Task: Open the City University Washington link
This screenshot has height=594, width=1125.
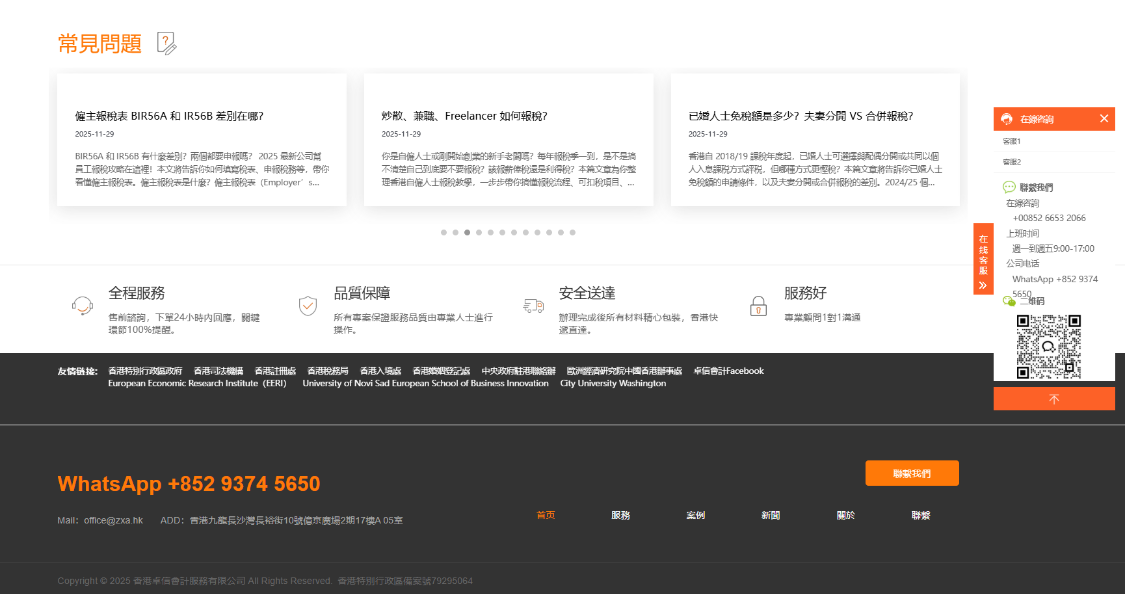Action: [613, 383]
